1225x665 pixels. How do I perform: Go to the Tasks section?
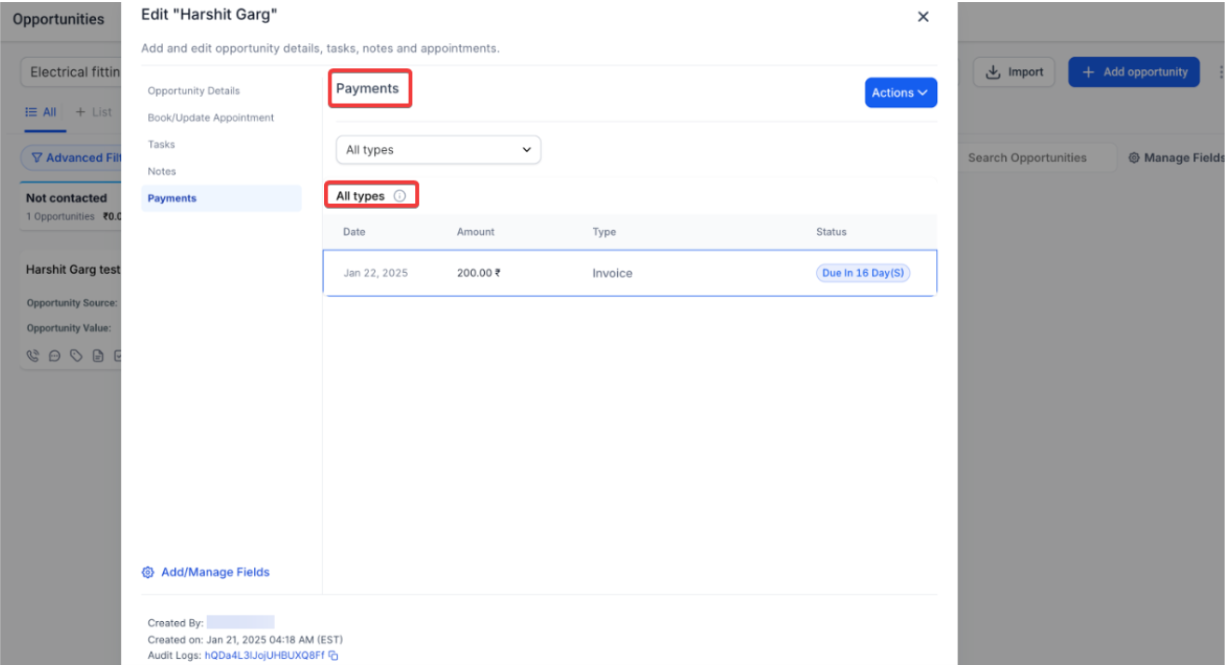[161, 145]
